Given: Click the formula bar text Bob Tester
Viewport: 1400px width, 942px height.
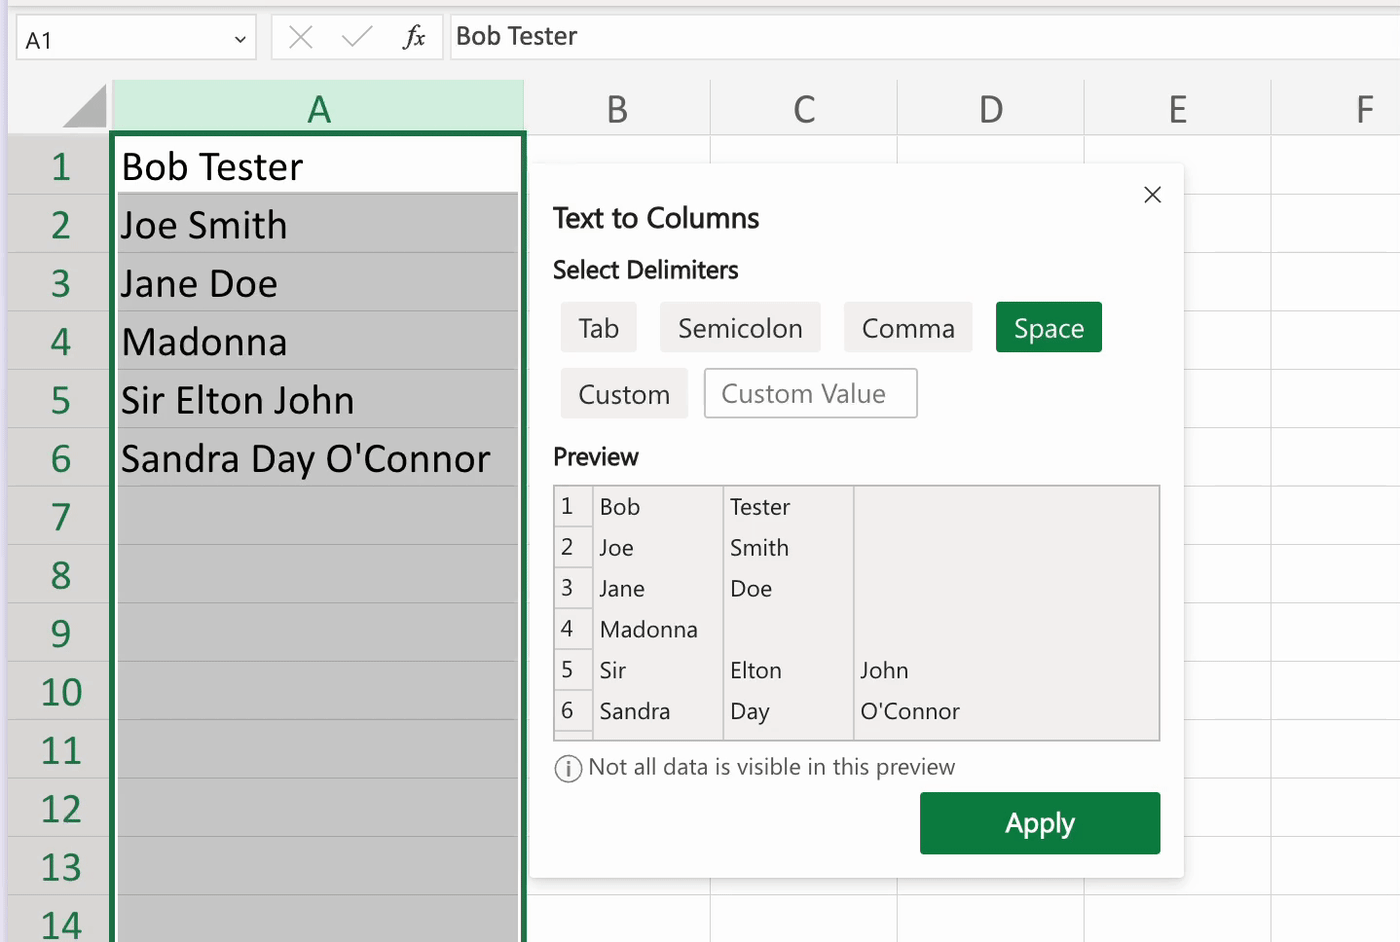Looking at the screenshot, I should click(x=517, y=37).
